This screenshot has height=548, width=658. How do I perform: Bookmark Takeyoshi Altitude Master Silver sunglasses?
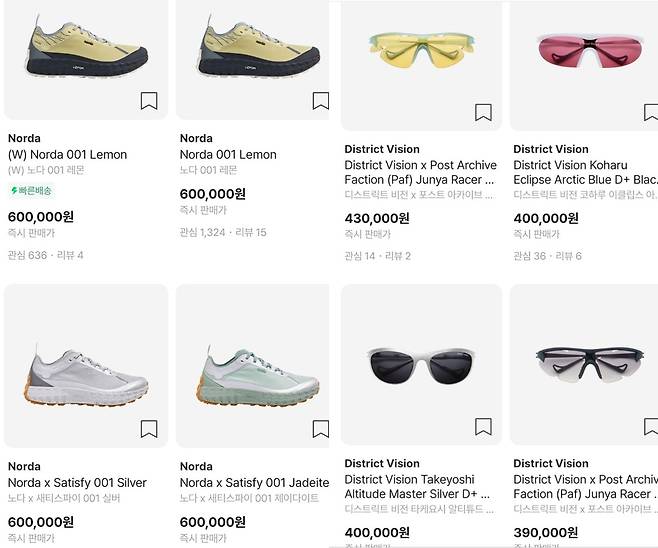(483, 427)
